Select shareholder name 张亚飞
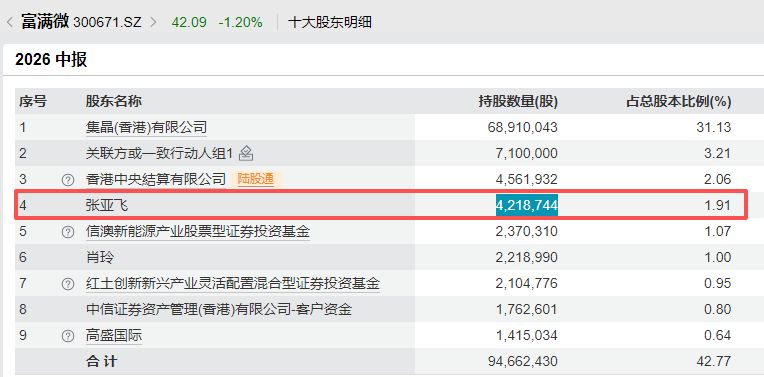Image resolution: width=764 pixels, height=377 pixels. click(107, 206)
